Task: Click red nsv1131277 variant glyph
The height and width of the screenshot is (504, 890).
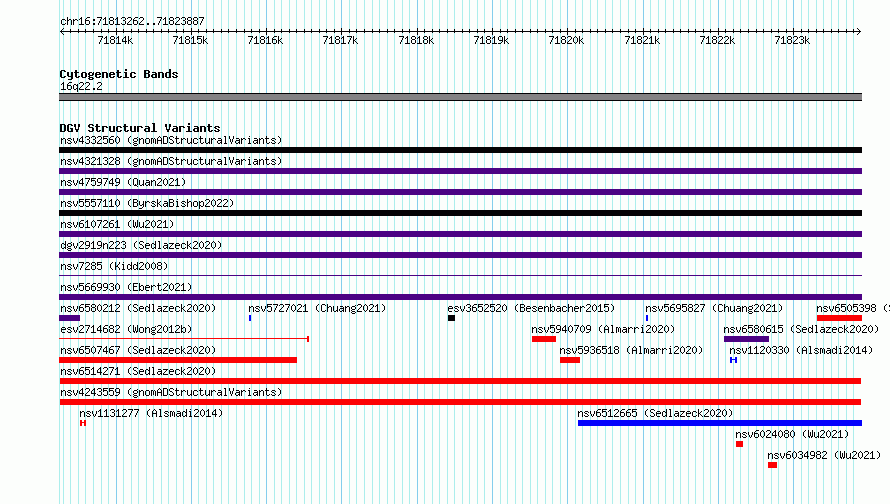Action: click(83, 423)
